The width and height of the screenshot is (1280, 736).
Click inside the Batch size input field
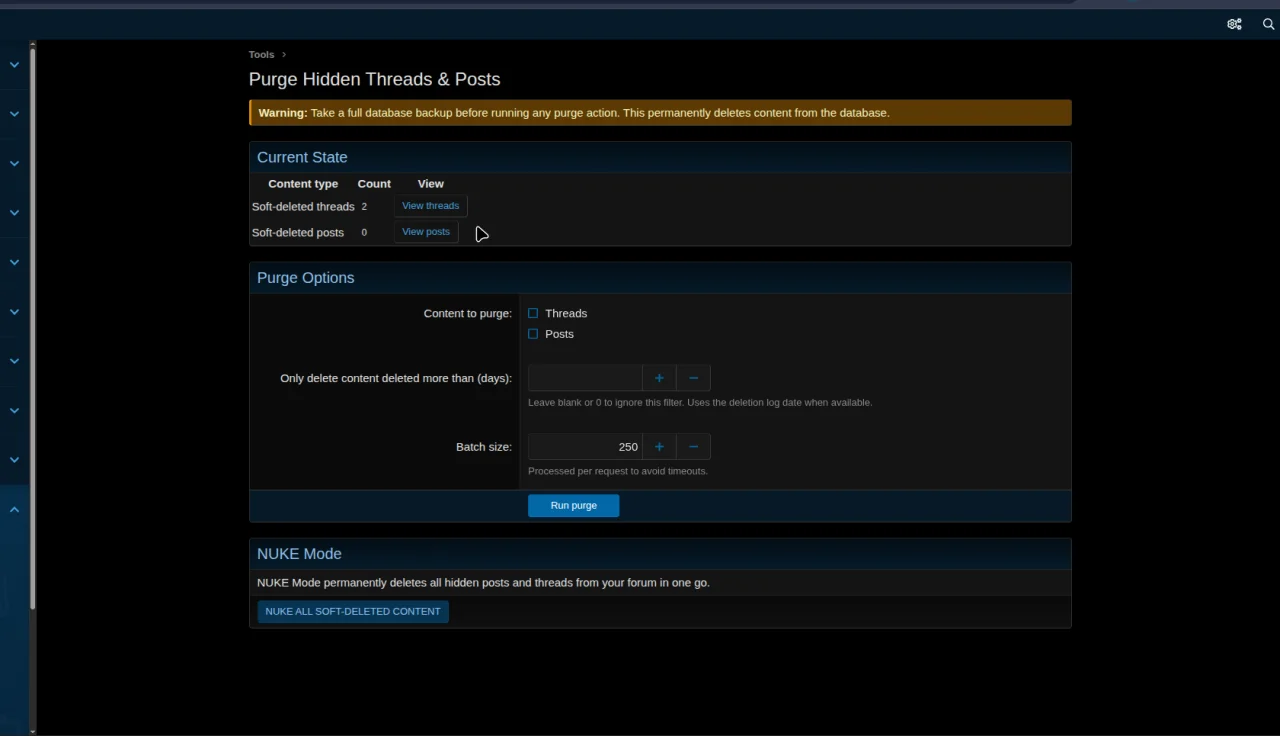(585, 446)
